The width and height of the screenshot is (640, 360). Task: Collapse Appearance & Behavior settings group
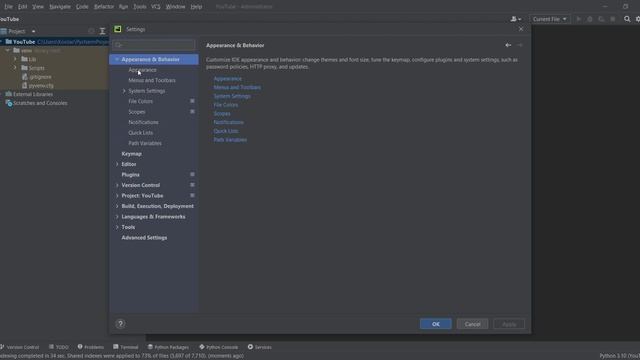point(117,60)
